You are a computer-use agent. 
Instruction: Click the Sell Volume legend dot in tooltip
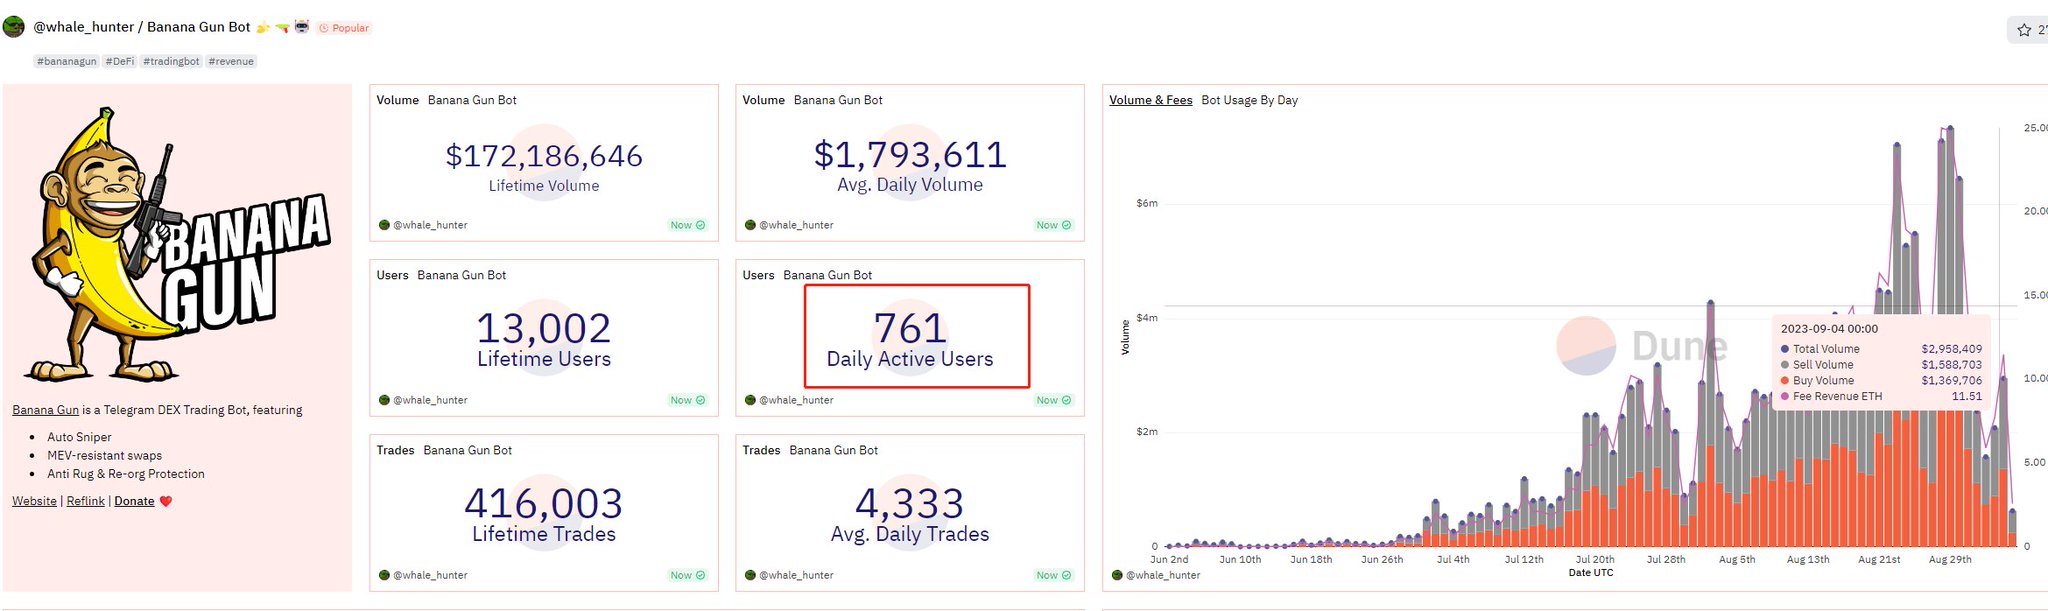pos(1785,365)
